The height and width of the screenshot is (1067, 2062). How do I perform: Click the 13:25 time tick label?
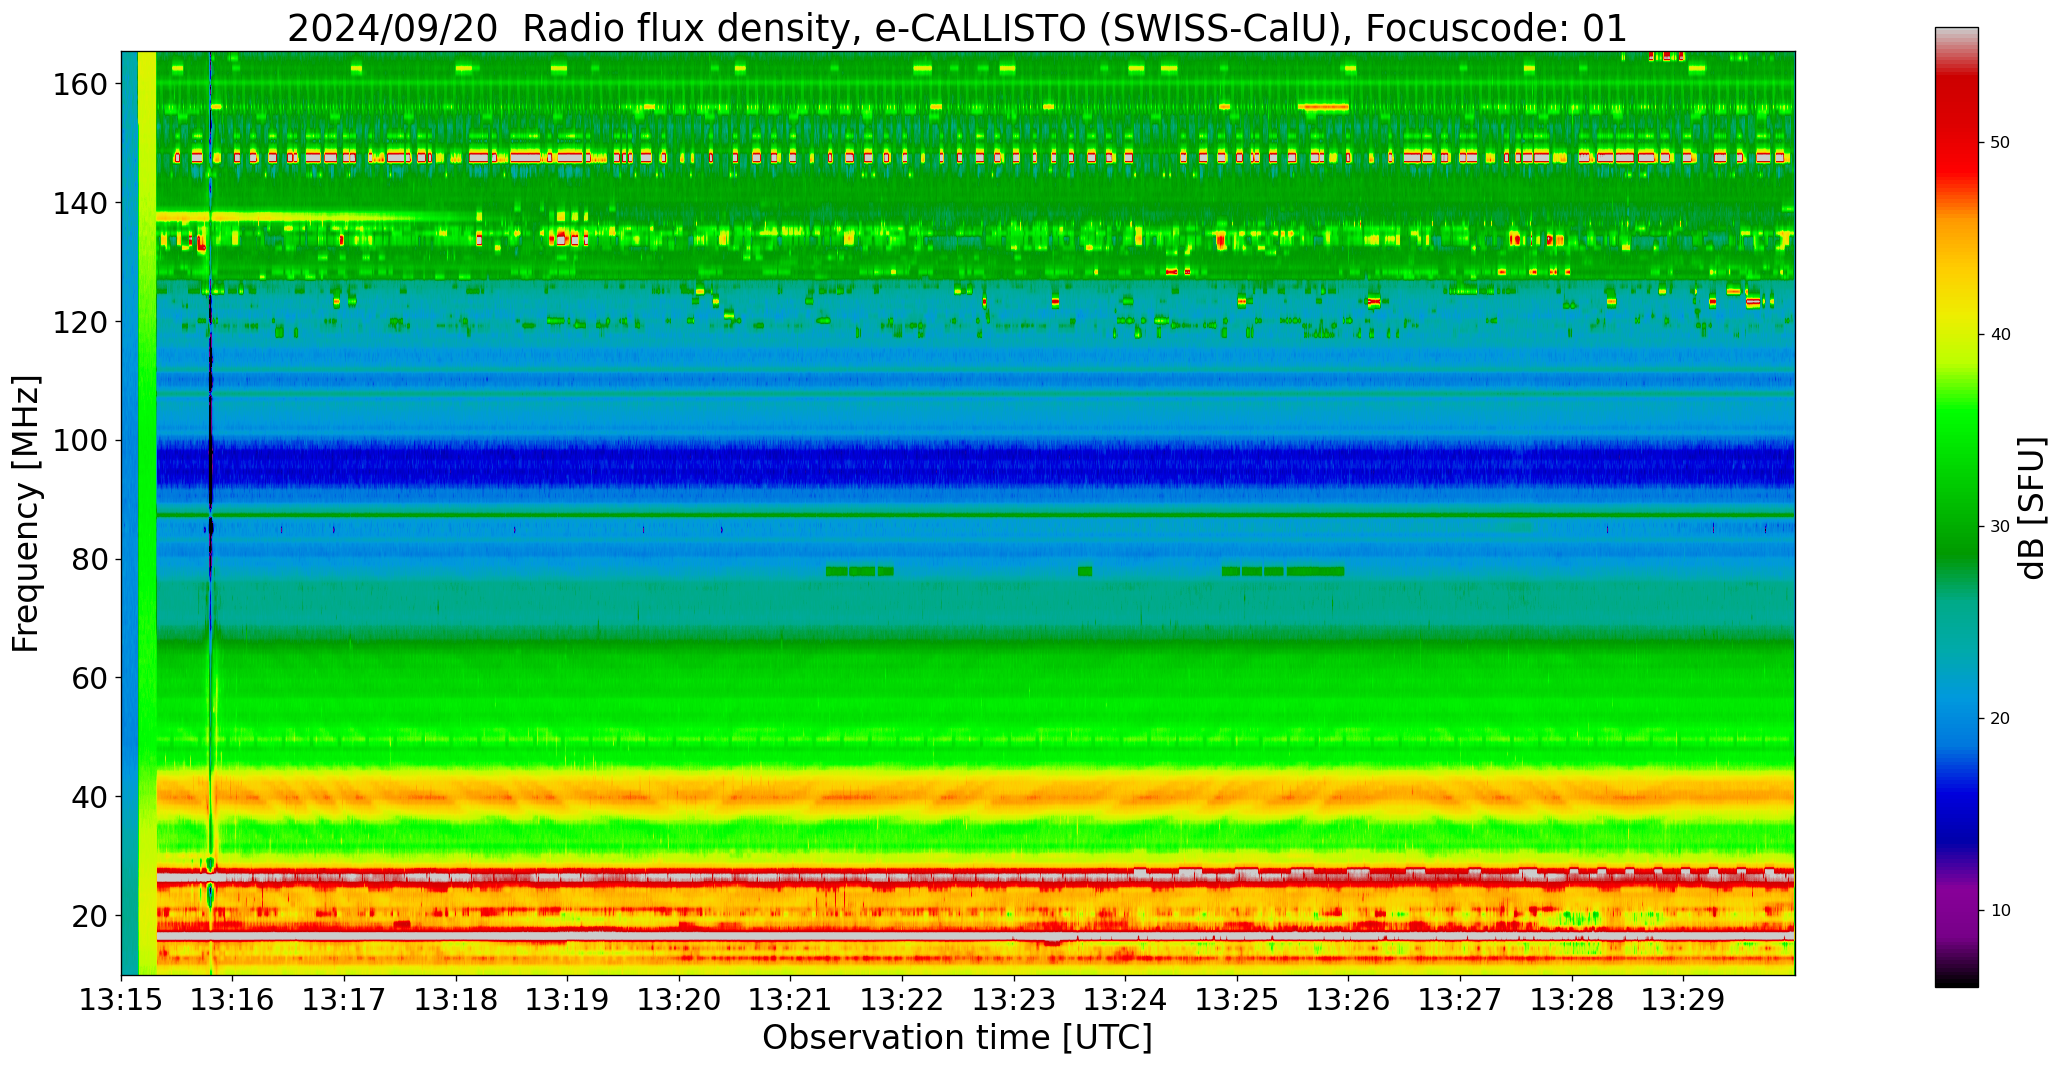1237,999
